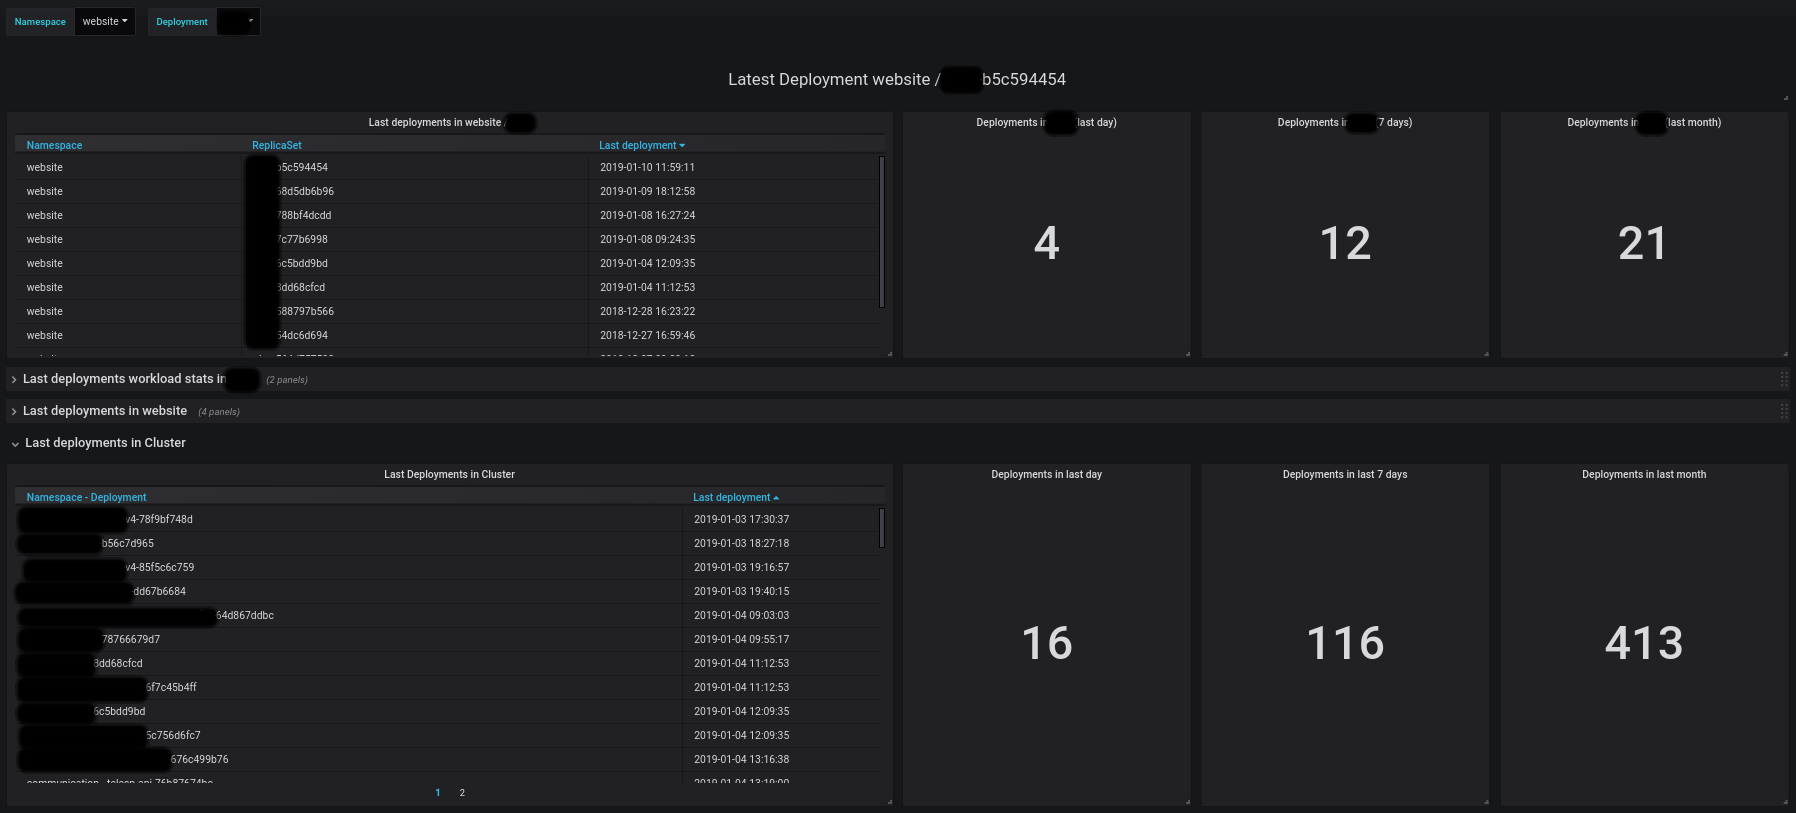Image resolution: width=1796 pixels, height=813 pixels.
Task: Select the timestamp 2019-01-10 11:59:11
Action: click(x=648, y=168)
